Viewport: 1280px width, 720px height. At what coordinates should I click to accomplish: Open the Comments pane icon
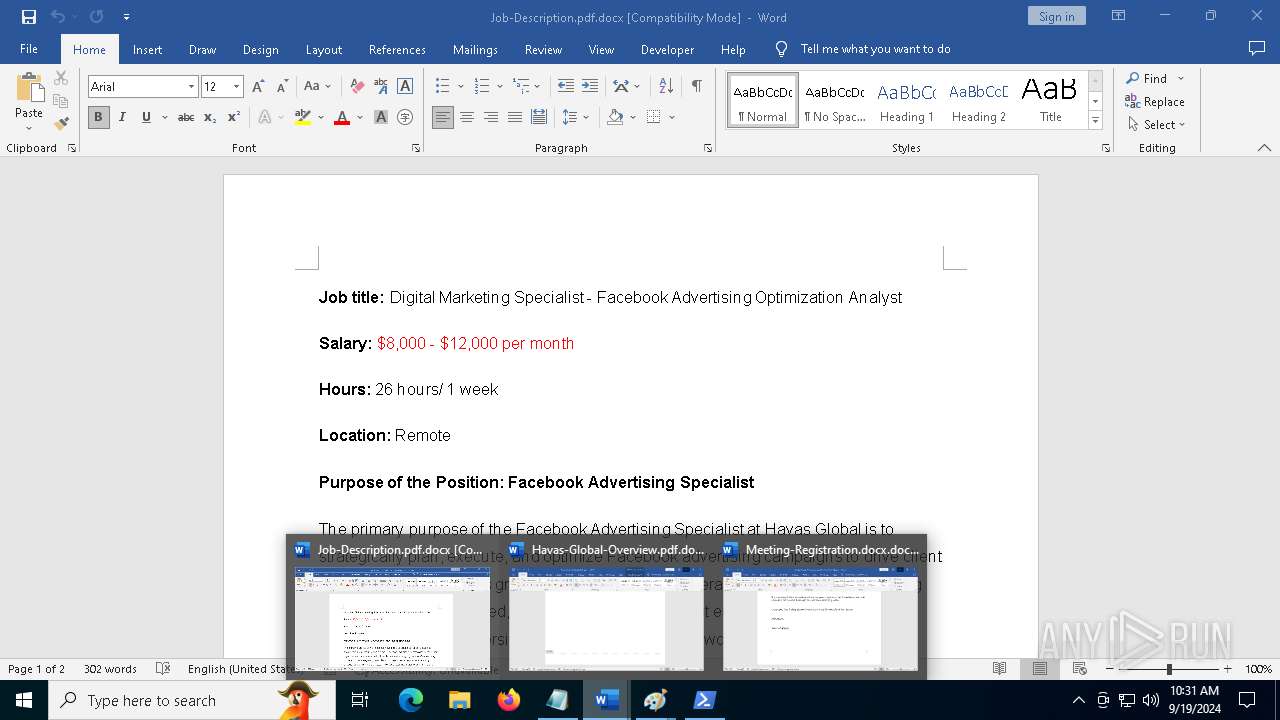(1257, 49)
